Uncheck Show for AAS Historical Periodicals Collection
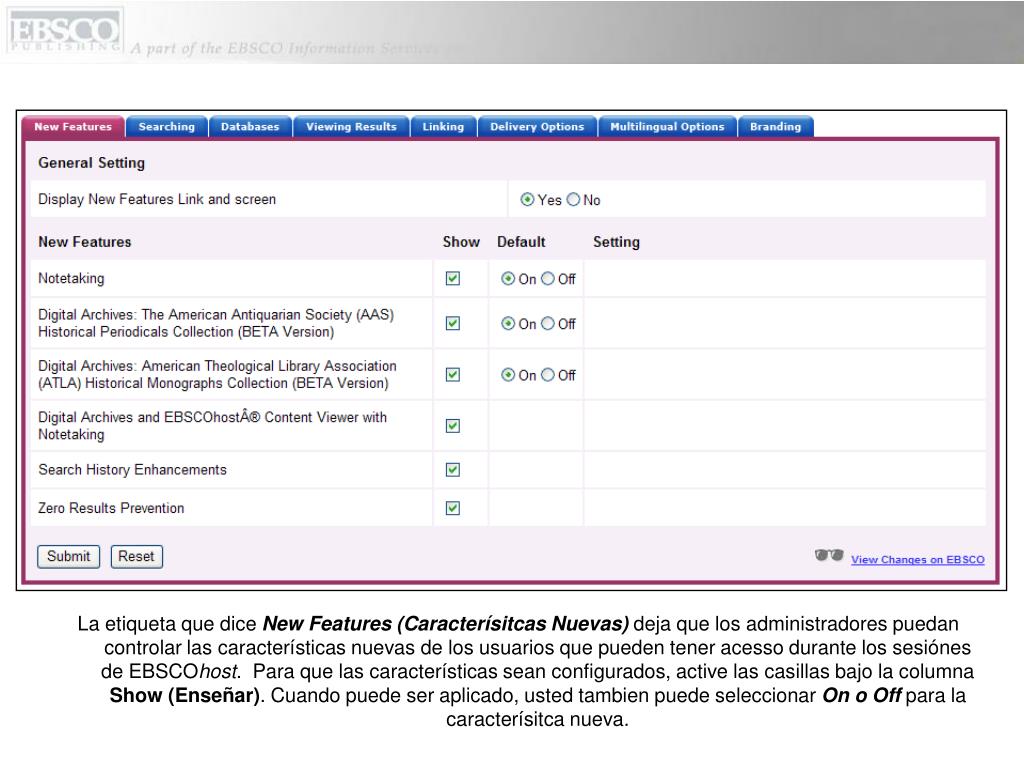Viewport: 1024px width, 768px height. [453, 323]
